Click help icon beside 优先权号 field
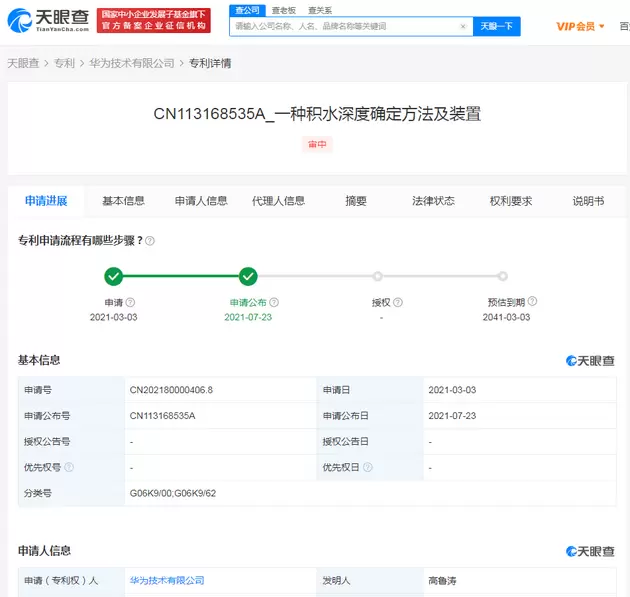The image size is (630, 597). coord(69,467)
